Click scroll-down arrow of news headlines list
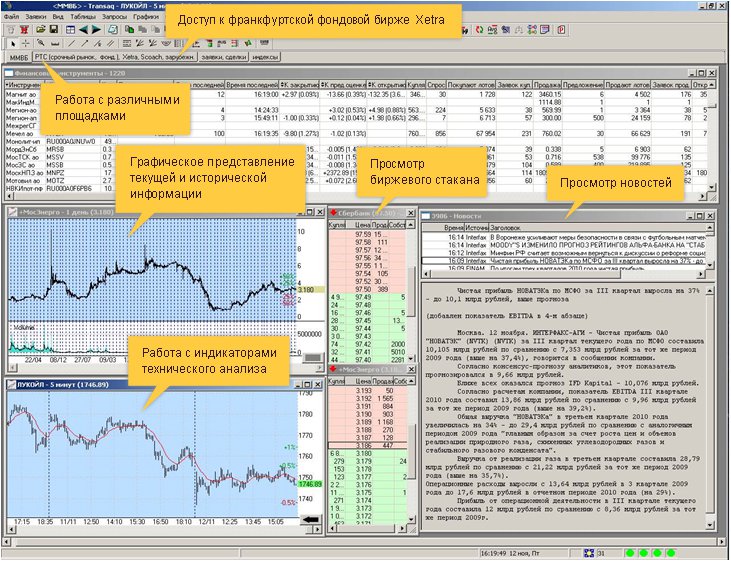This screenshot has height=561, width=731. (x=710, y=265)
